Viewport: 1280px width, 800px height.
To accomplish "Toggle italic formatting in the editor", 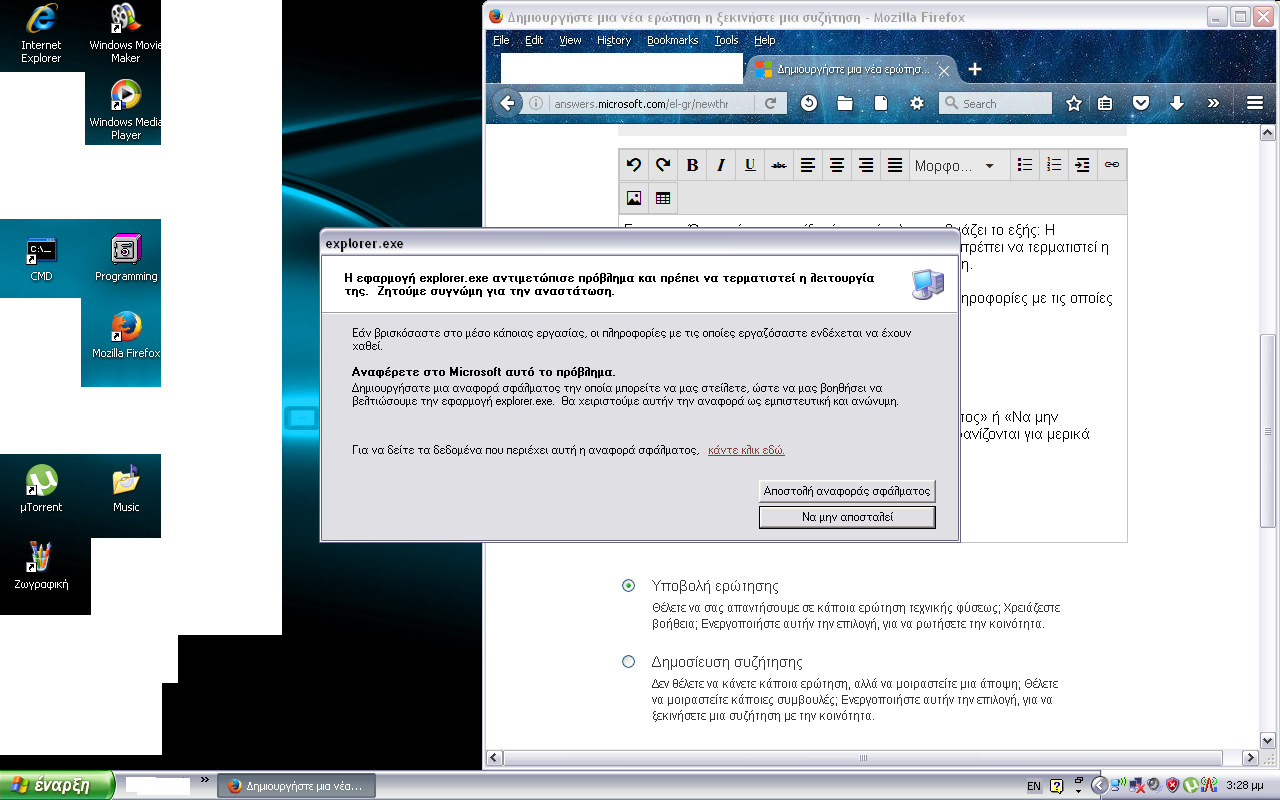I will 720,165.
